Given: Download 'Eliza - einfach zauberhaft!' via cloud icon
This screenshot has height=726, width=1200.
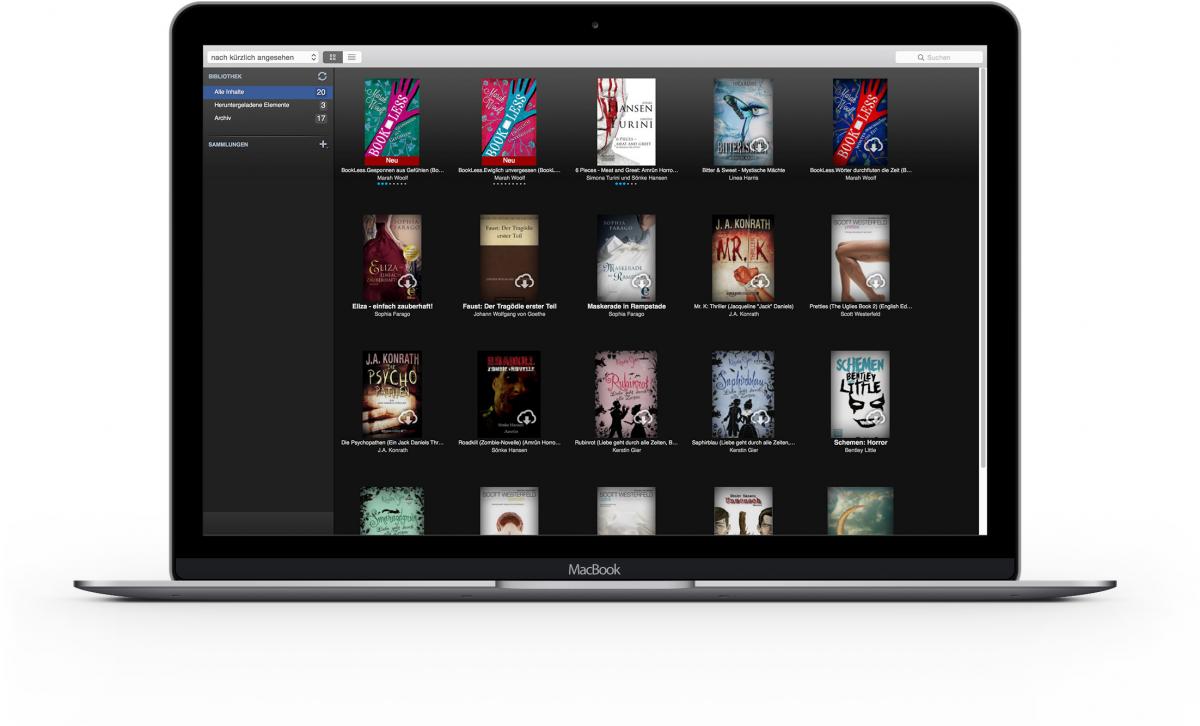Looking at the screenshot, I should tap(407, 282).
